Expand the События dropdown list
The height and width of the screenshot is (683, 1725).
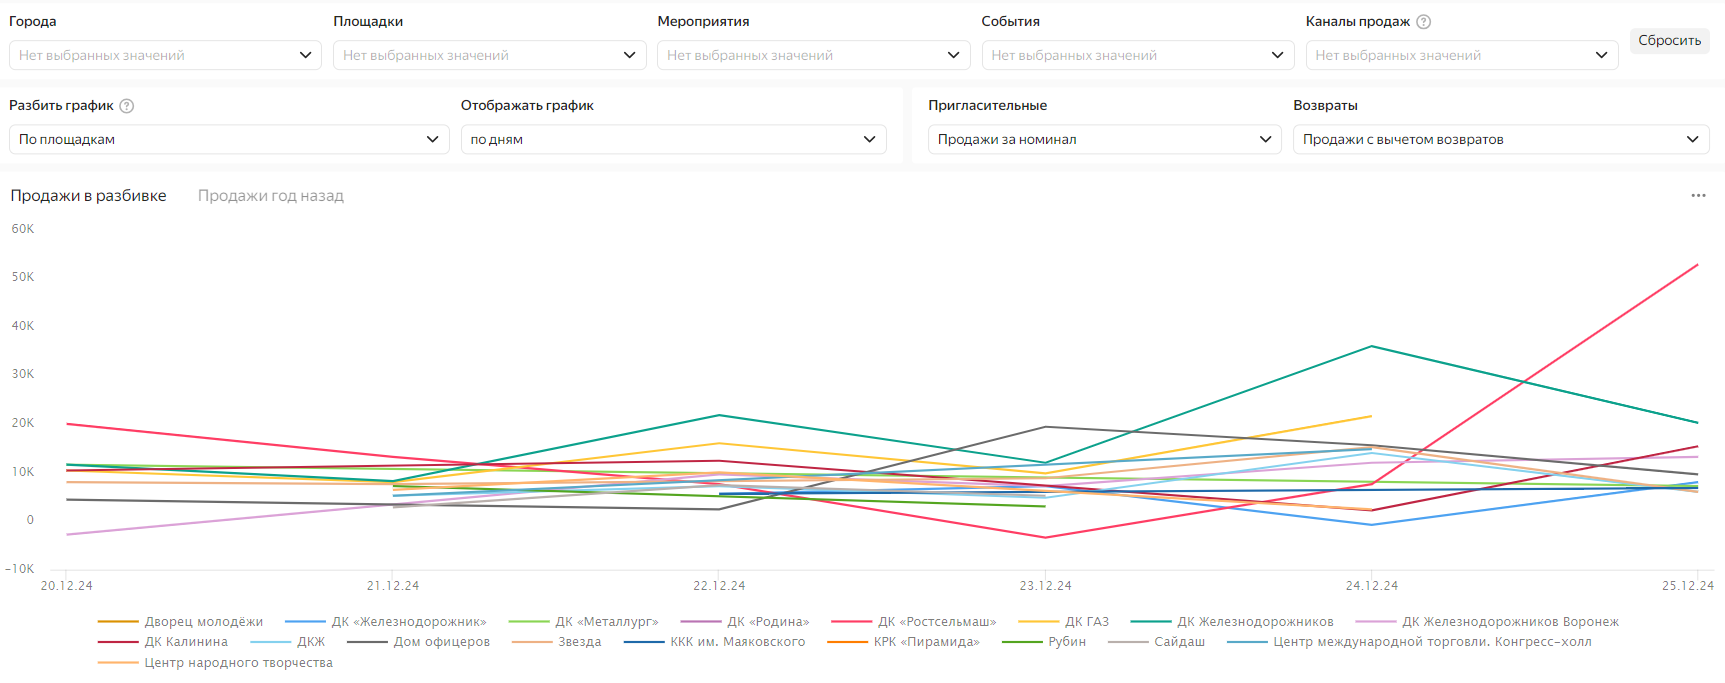pyautogui.click(x=1137, y=55)
